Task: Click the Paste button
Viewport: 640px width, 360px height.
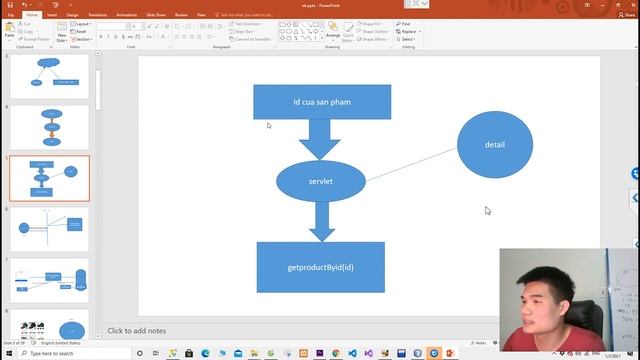Action: 9,31
